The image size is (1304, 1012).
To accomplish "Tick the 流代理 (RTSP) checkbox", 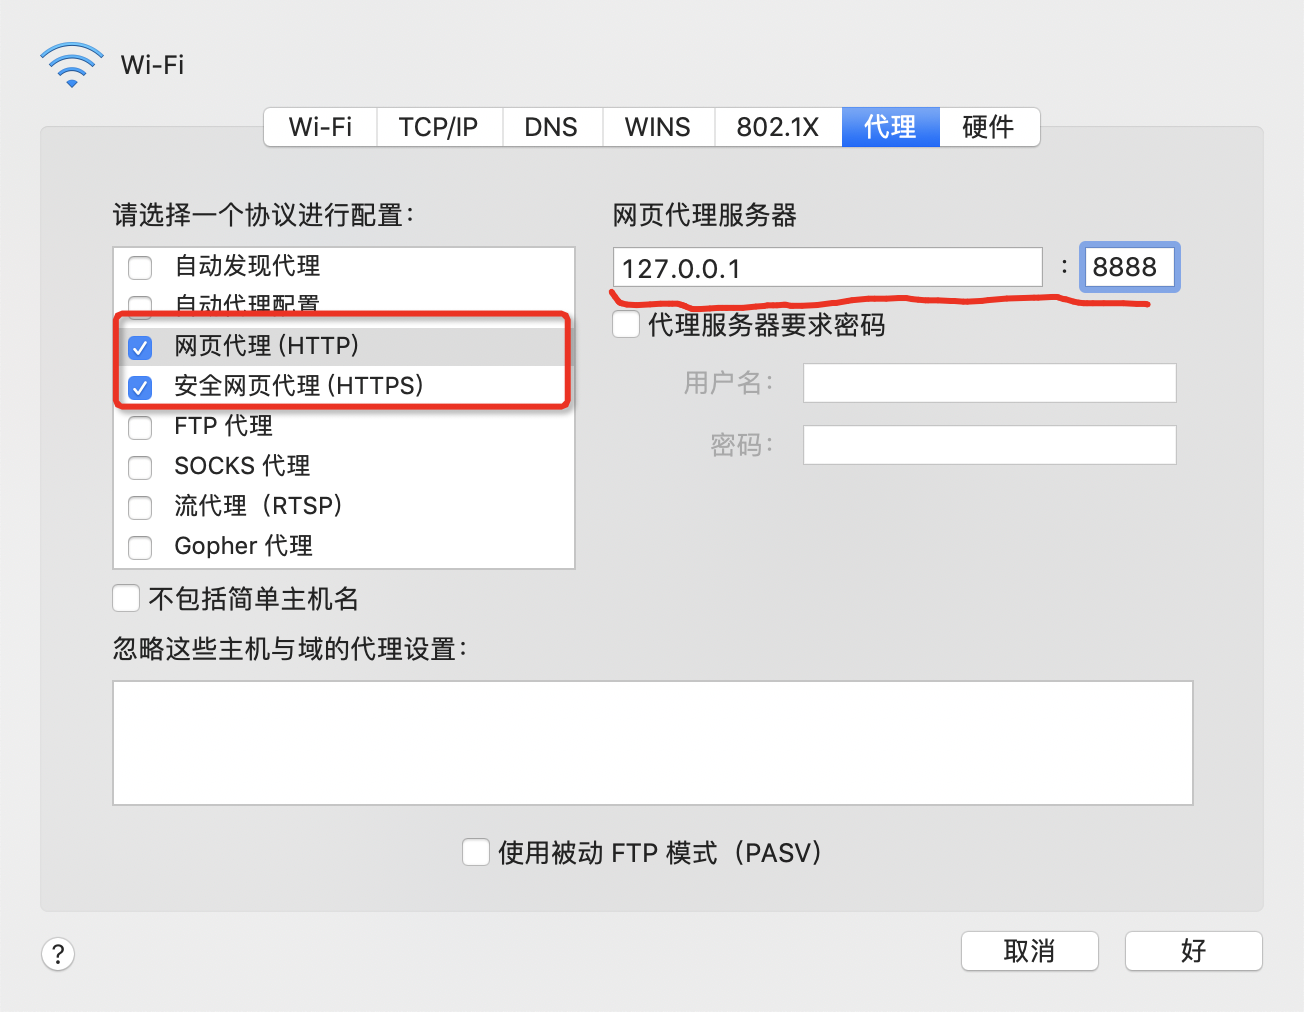I will tap(140, 507).
